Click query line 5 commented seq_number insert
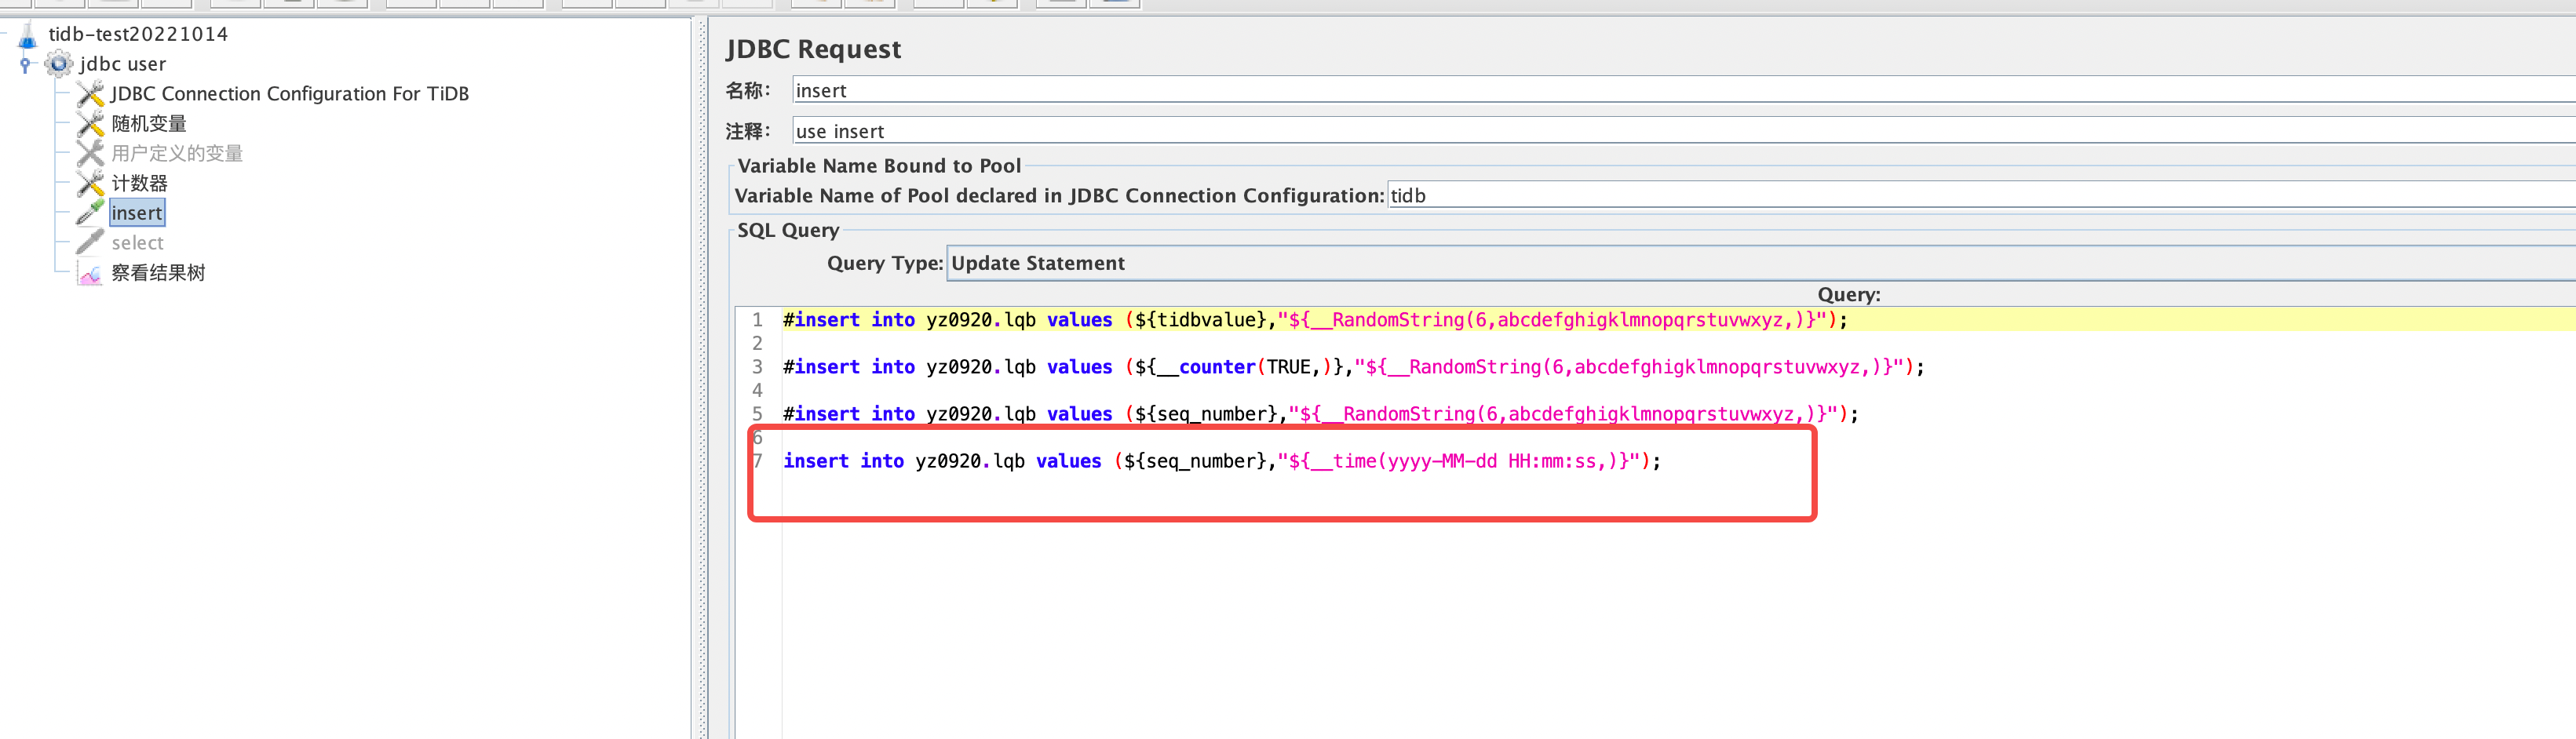 [1320, 414]
